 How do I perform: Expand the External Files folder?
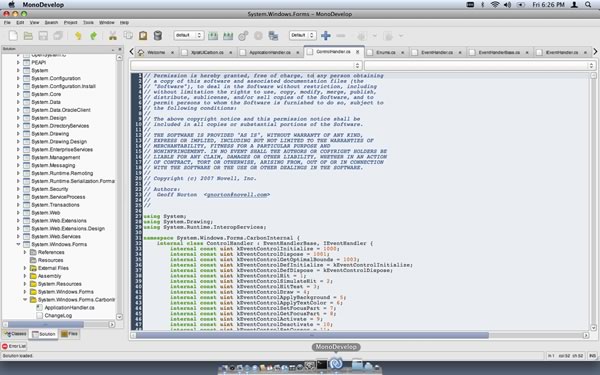(x=25, y=268)
